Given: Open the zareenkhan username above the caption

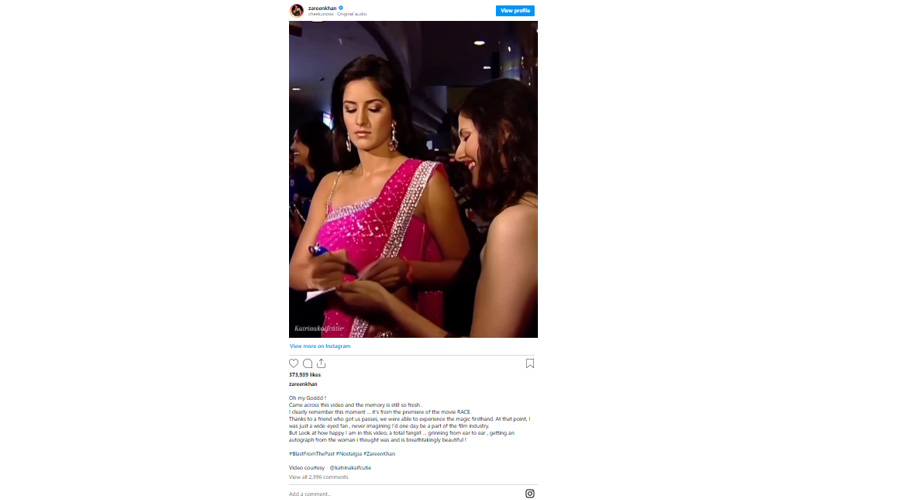Looking at the screenshot, I should (x=303, y=384).
